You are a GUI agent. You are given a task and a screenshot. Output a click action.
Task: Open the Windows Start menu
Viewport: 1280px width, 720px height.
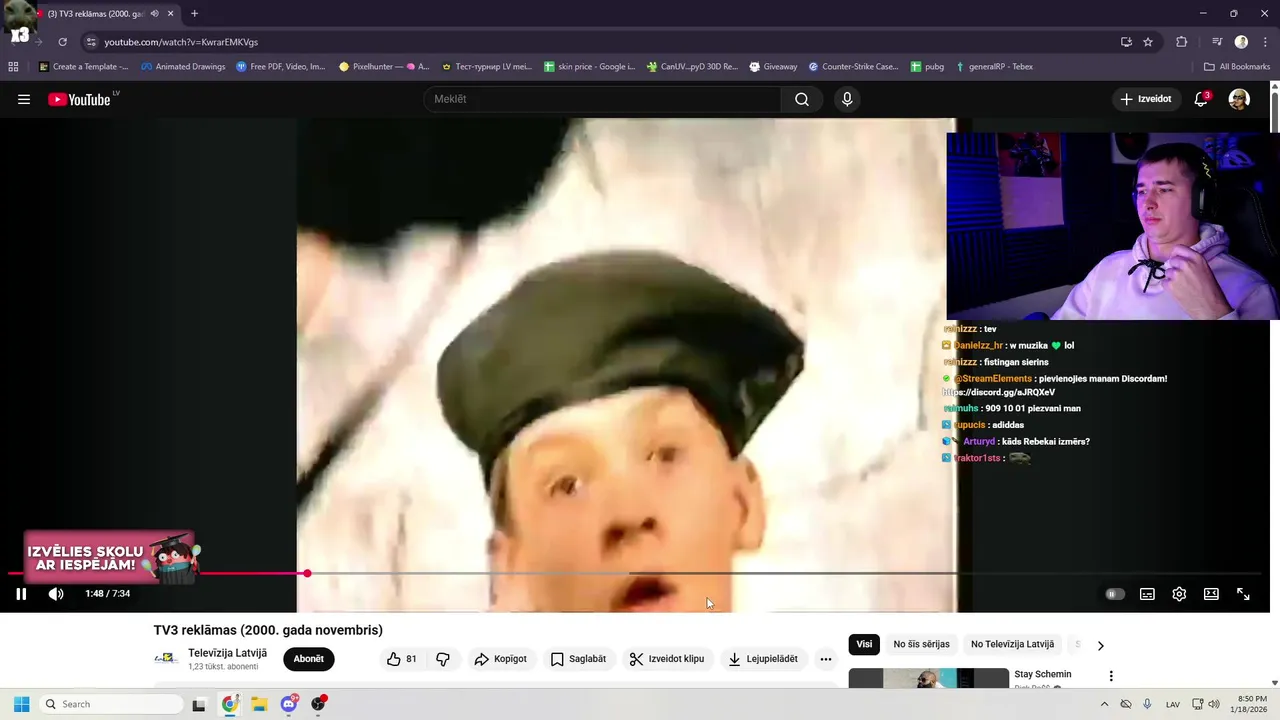(x=21, y=704)
